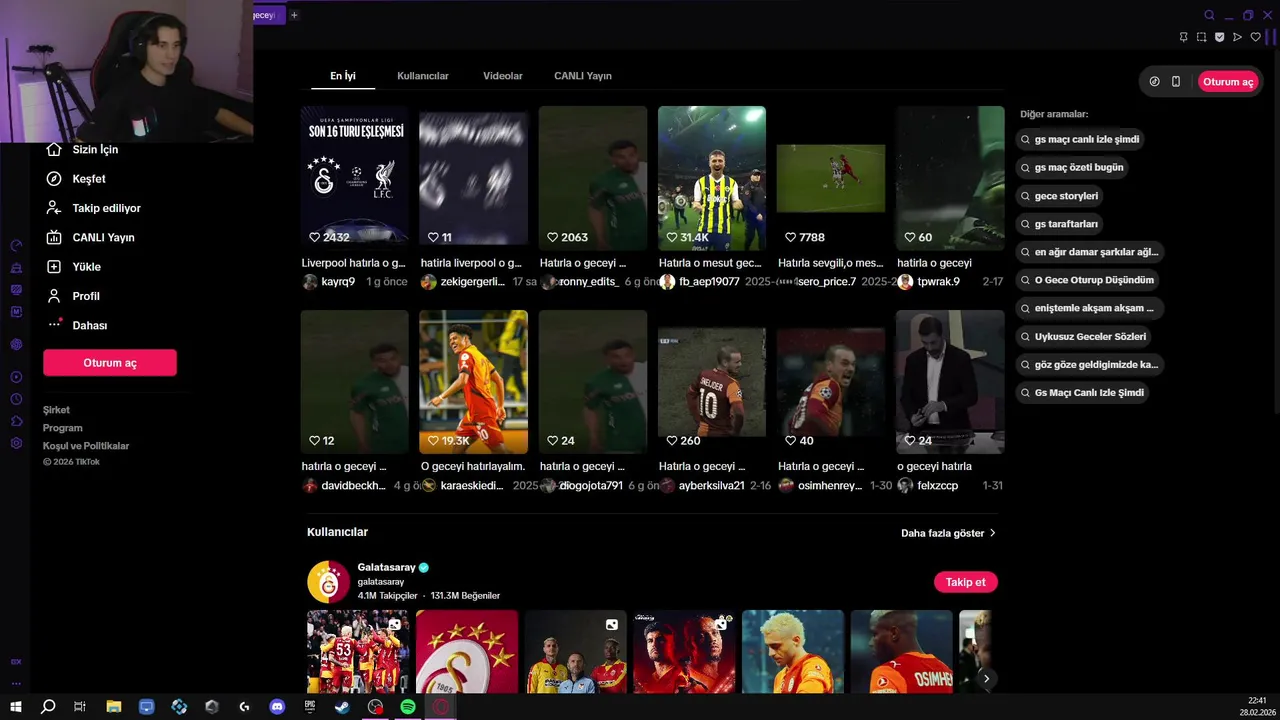
Task: Select the En İyi tab
Action: pos(343,76)
